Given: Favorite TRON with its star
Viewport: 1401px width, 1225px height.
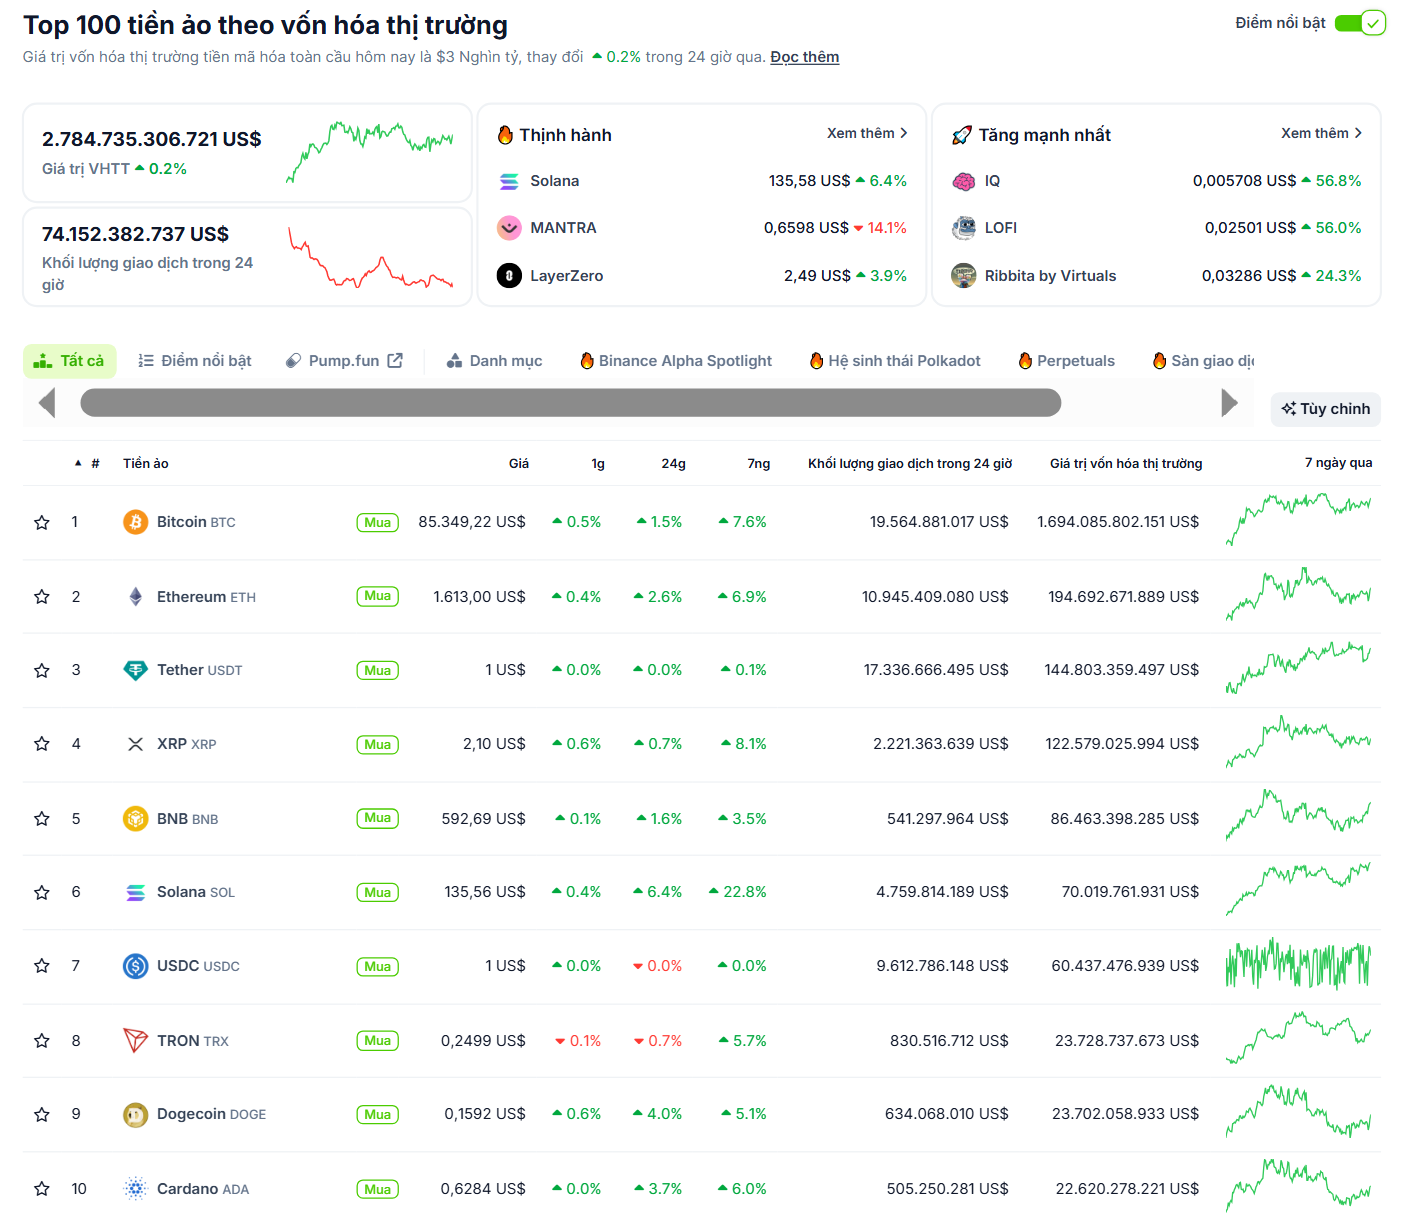Looking at the screenshot, I should tap(42, 1041).
